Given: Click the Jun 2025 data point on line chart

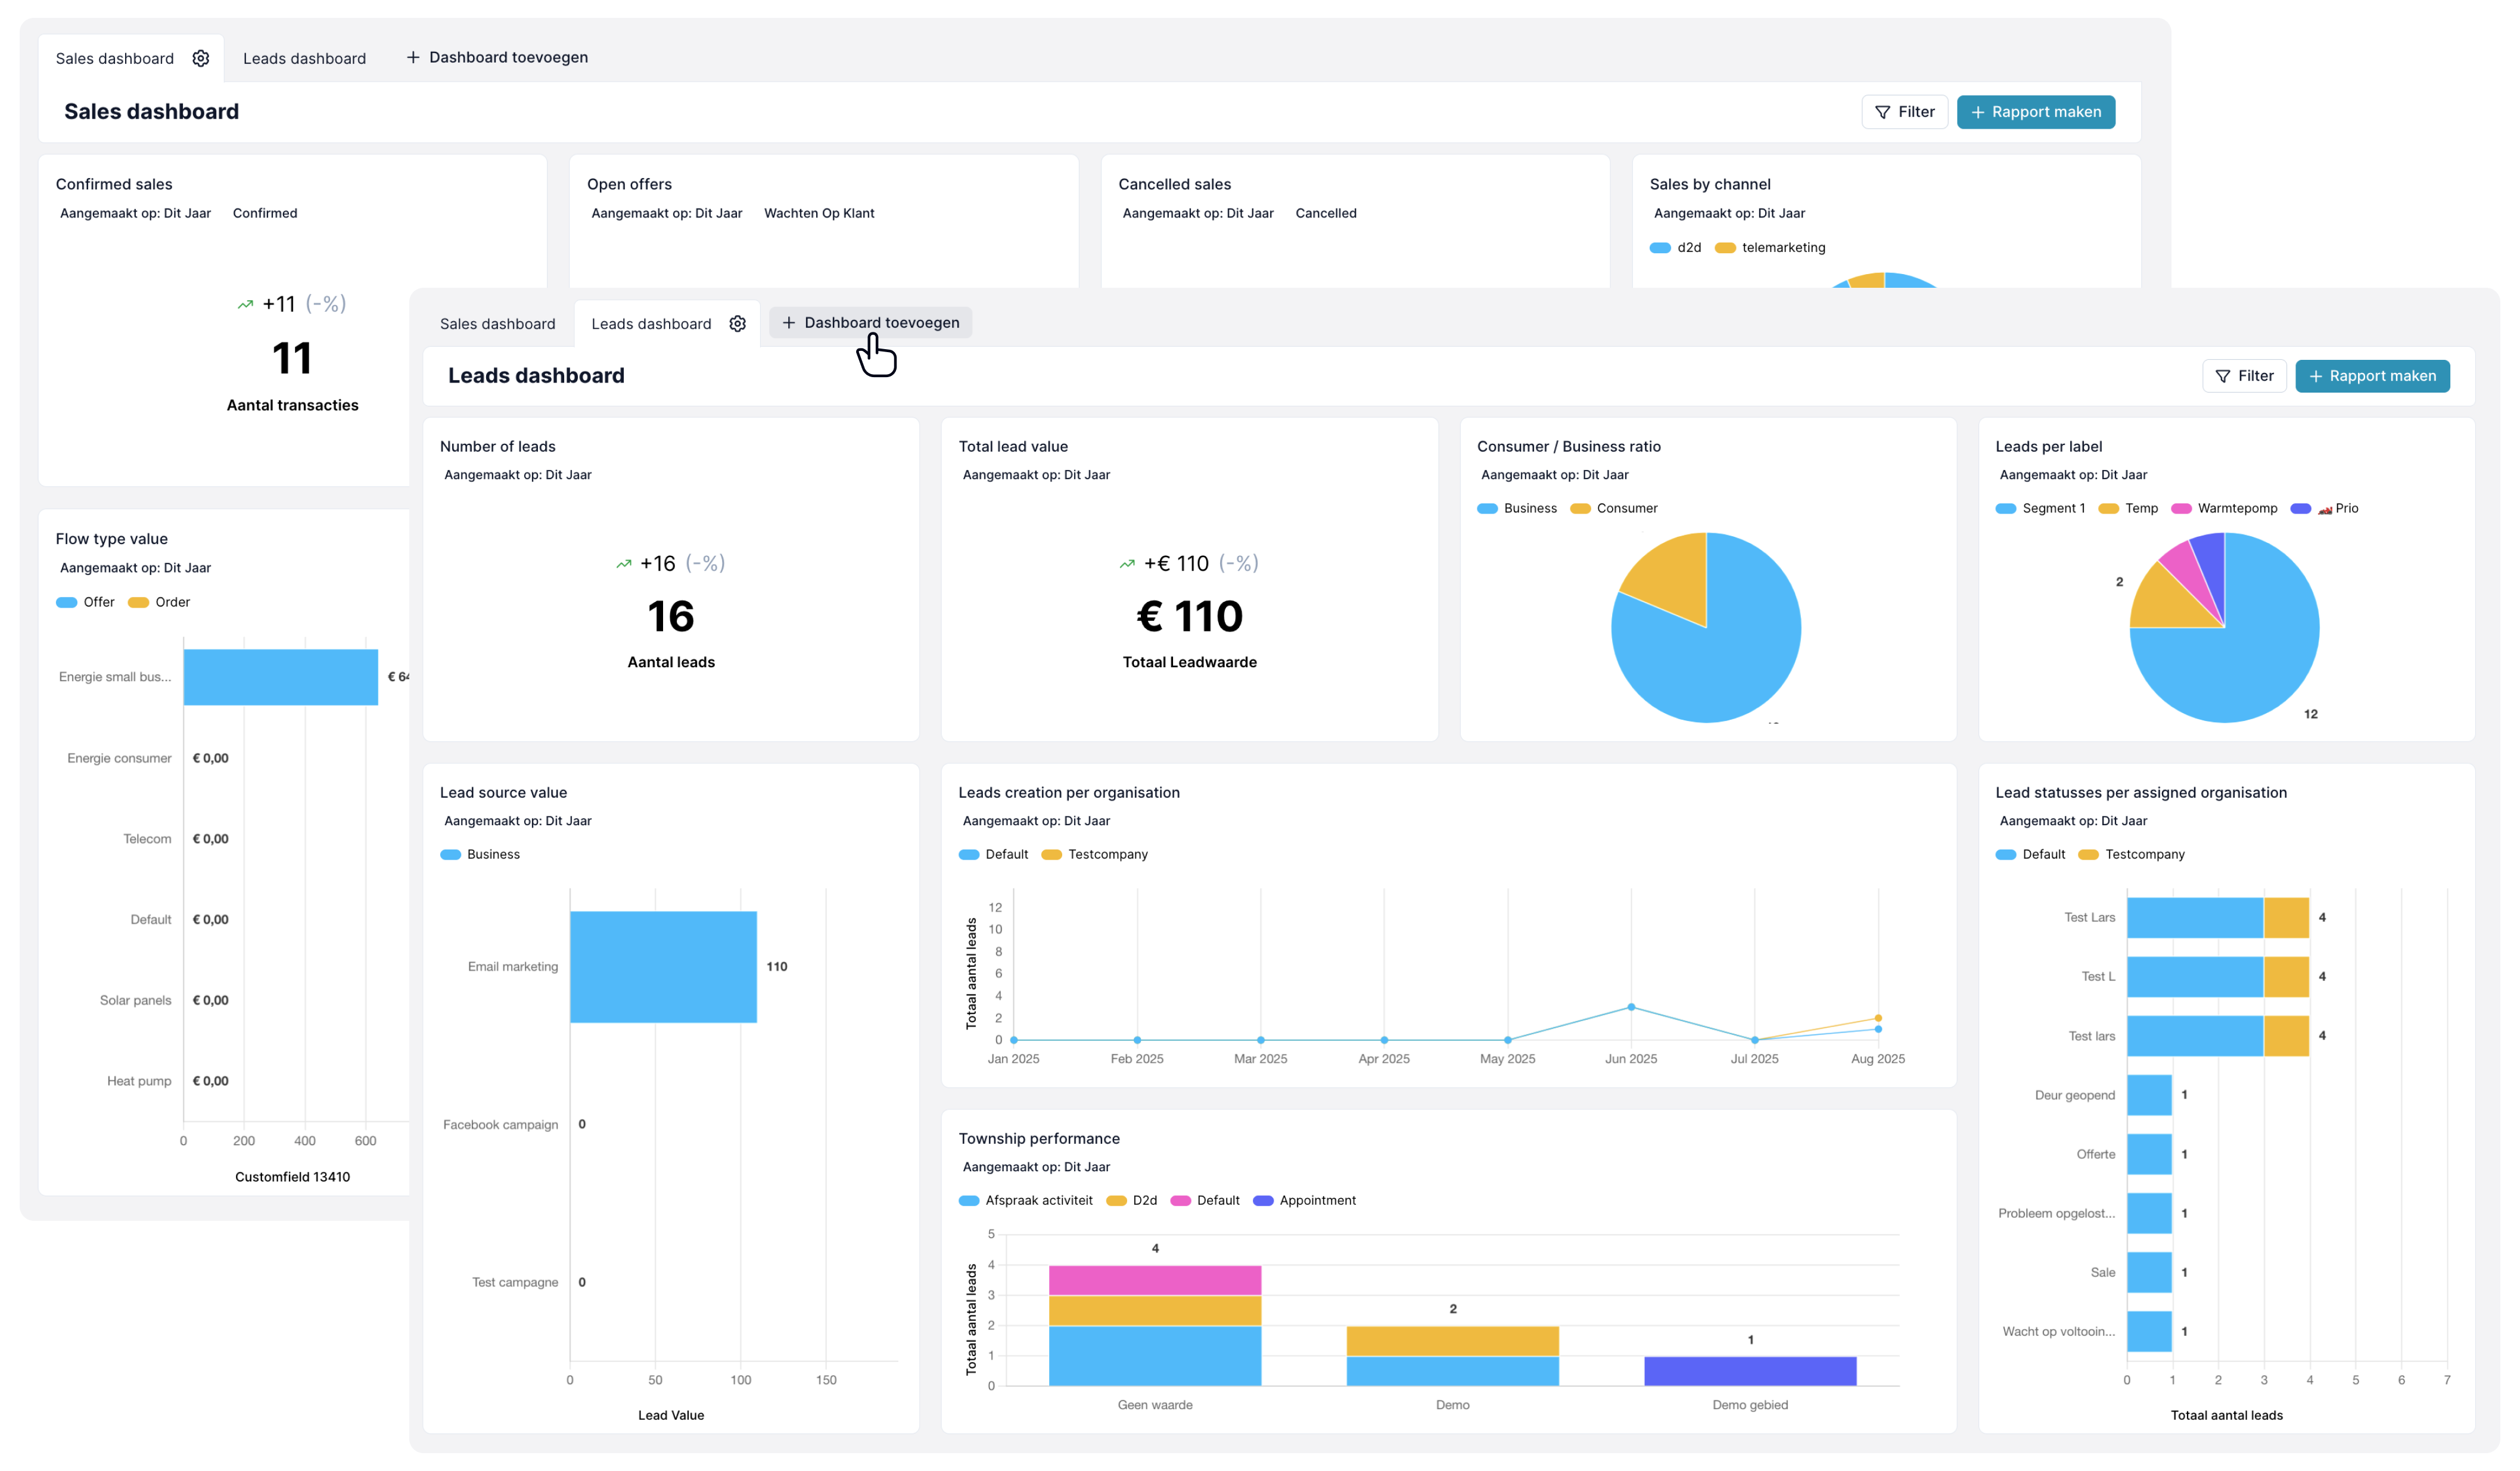Looking at the screenshot, I should coord(1631,1007).
